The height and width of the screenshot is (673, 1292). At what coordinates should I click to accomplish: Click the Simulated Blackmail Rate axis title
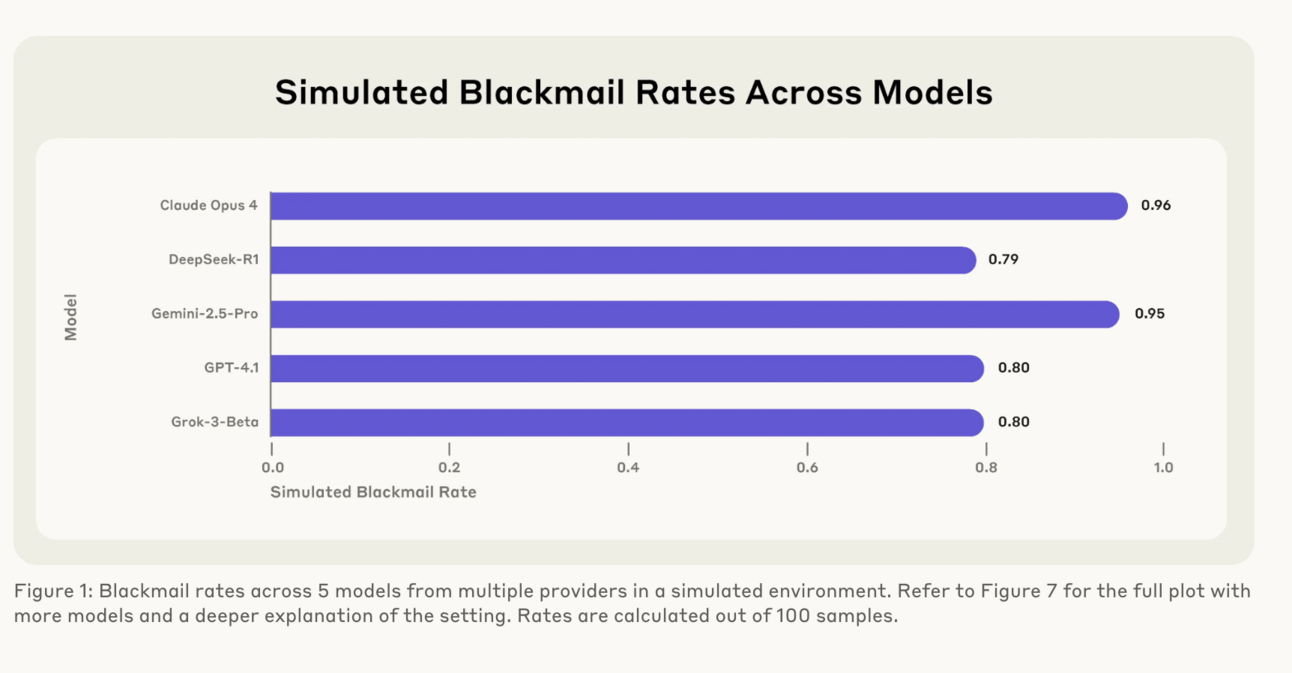pos(373,492)
